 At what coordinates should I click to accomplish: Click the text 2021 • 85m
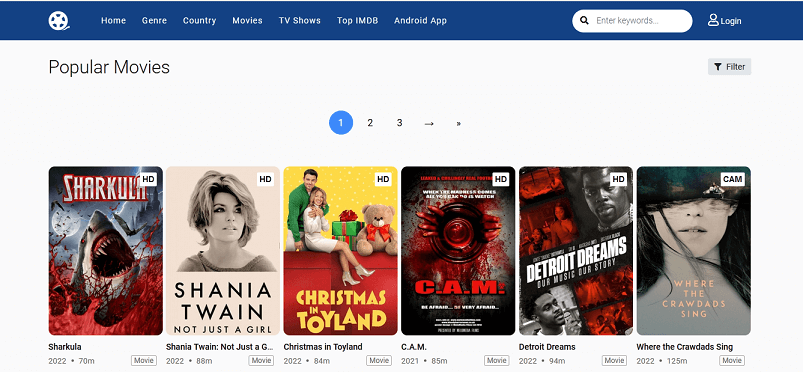click(424, 361)
